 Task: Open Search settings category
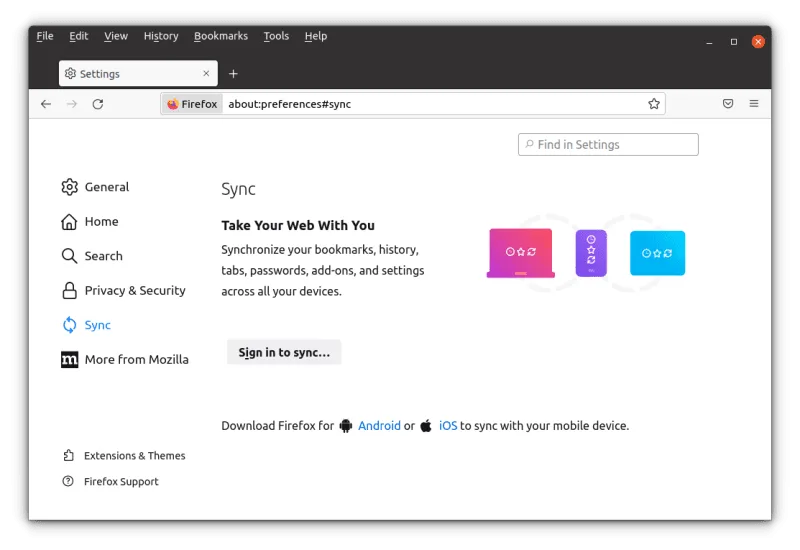pos(103,256)
